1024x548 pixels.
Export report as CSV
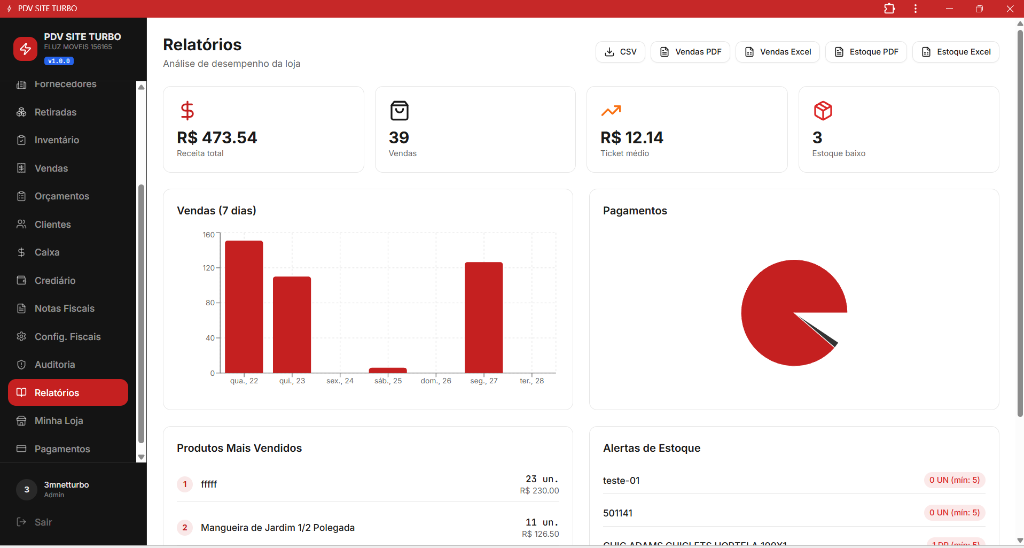point(620,52)
